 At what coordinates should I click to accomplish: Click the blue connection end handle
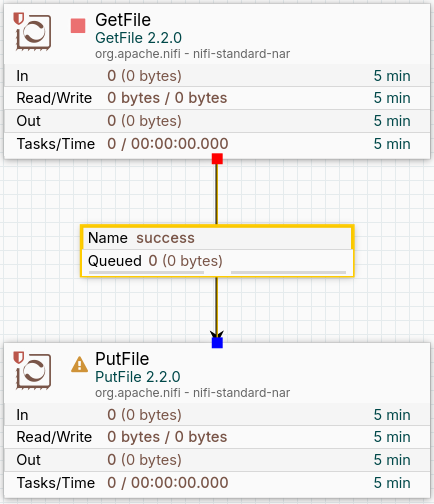coord(217,342)
